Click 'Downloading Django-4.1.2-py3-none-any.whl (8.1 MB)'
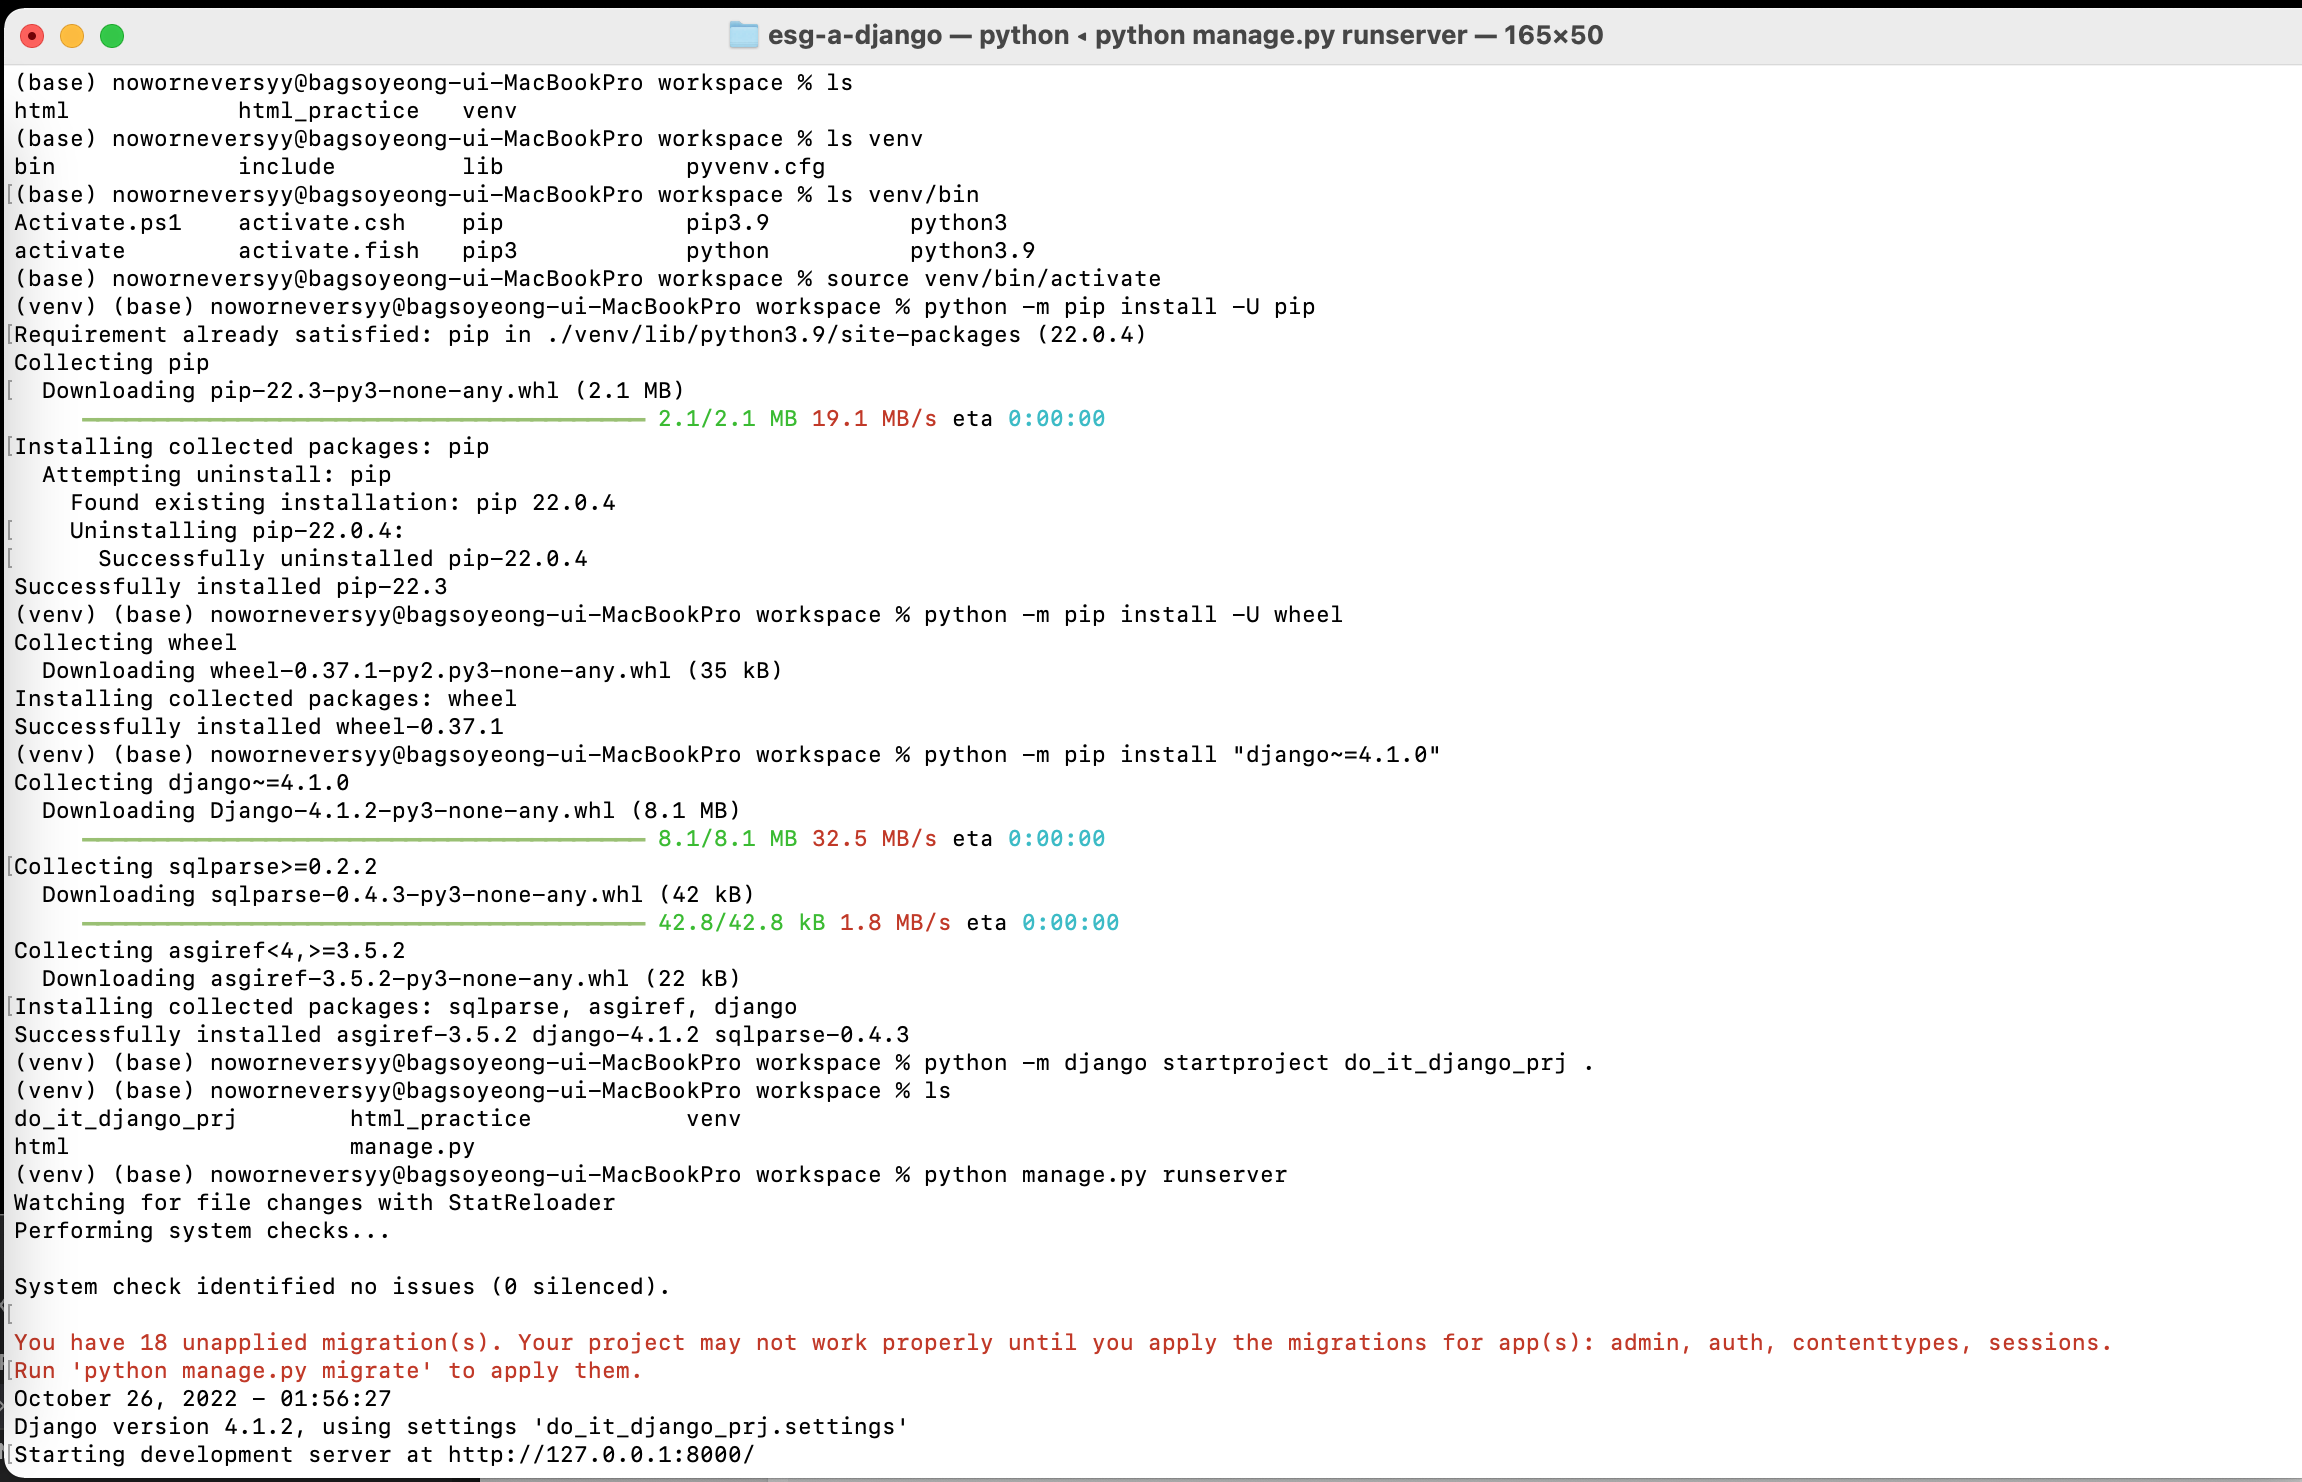2302x1482 pixels. pyautogui.click(x=391, y=811)
